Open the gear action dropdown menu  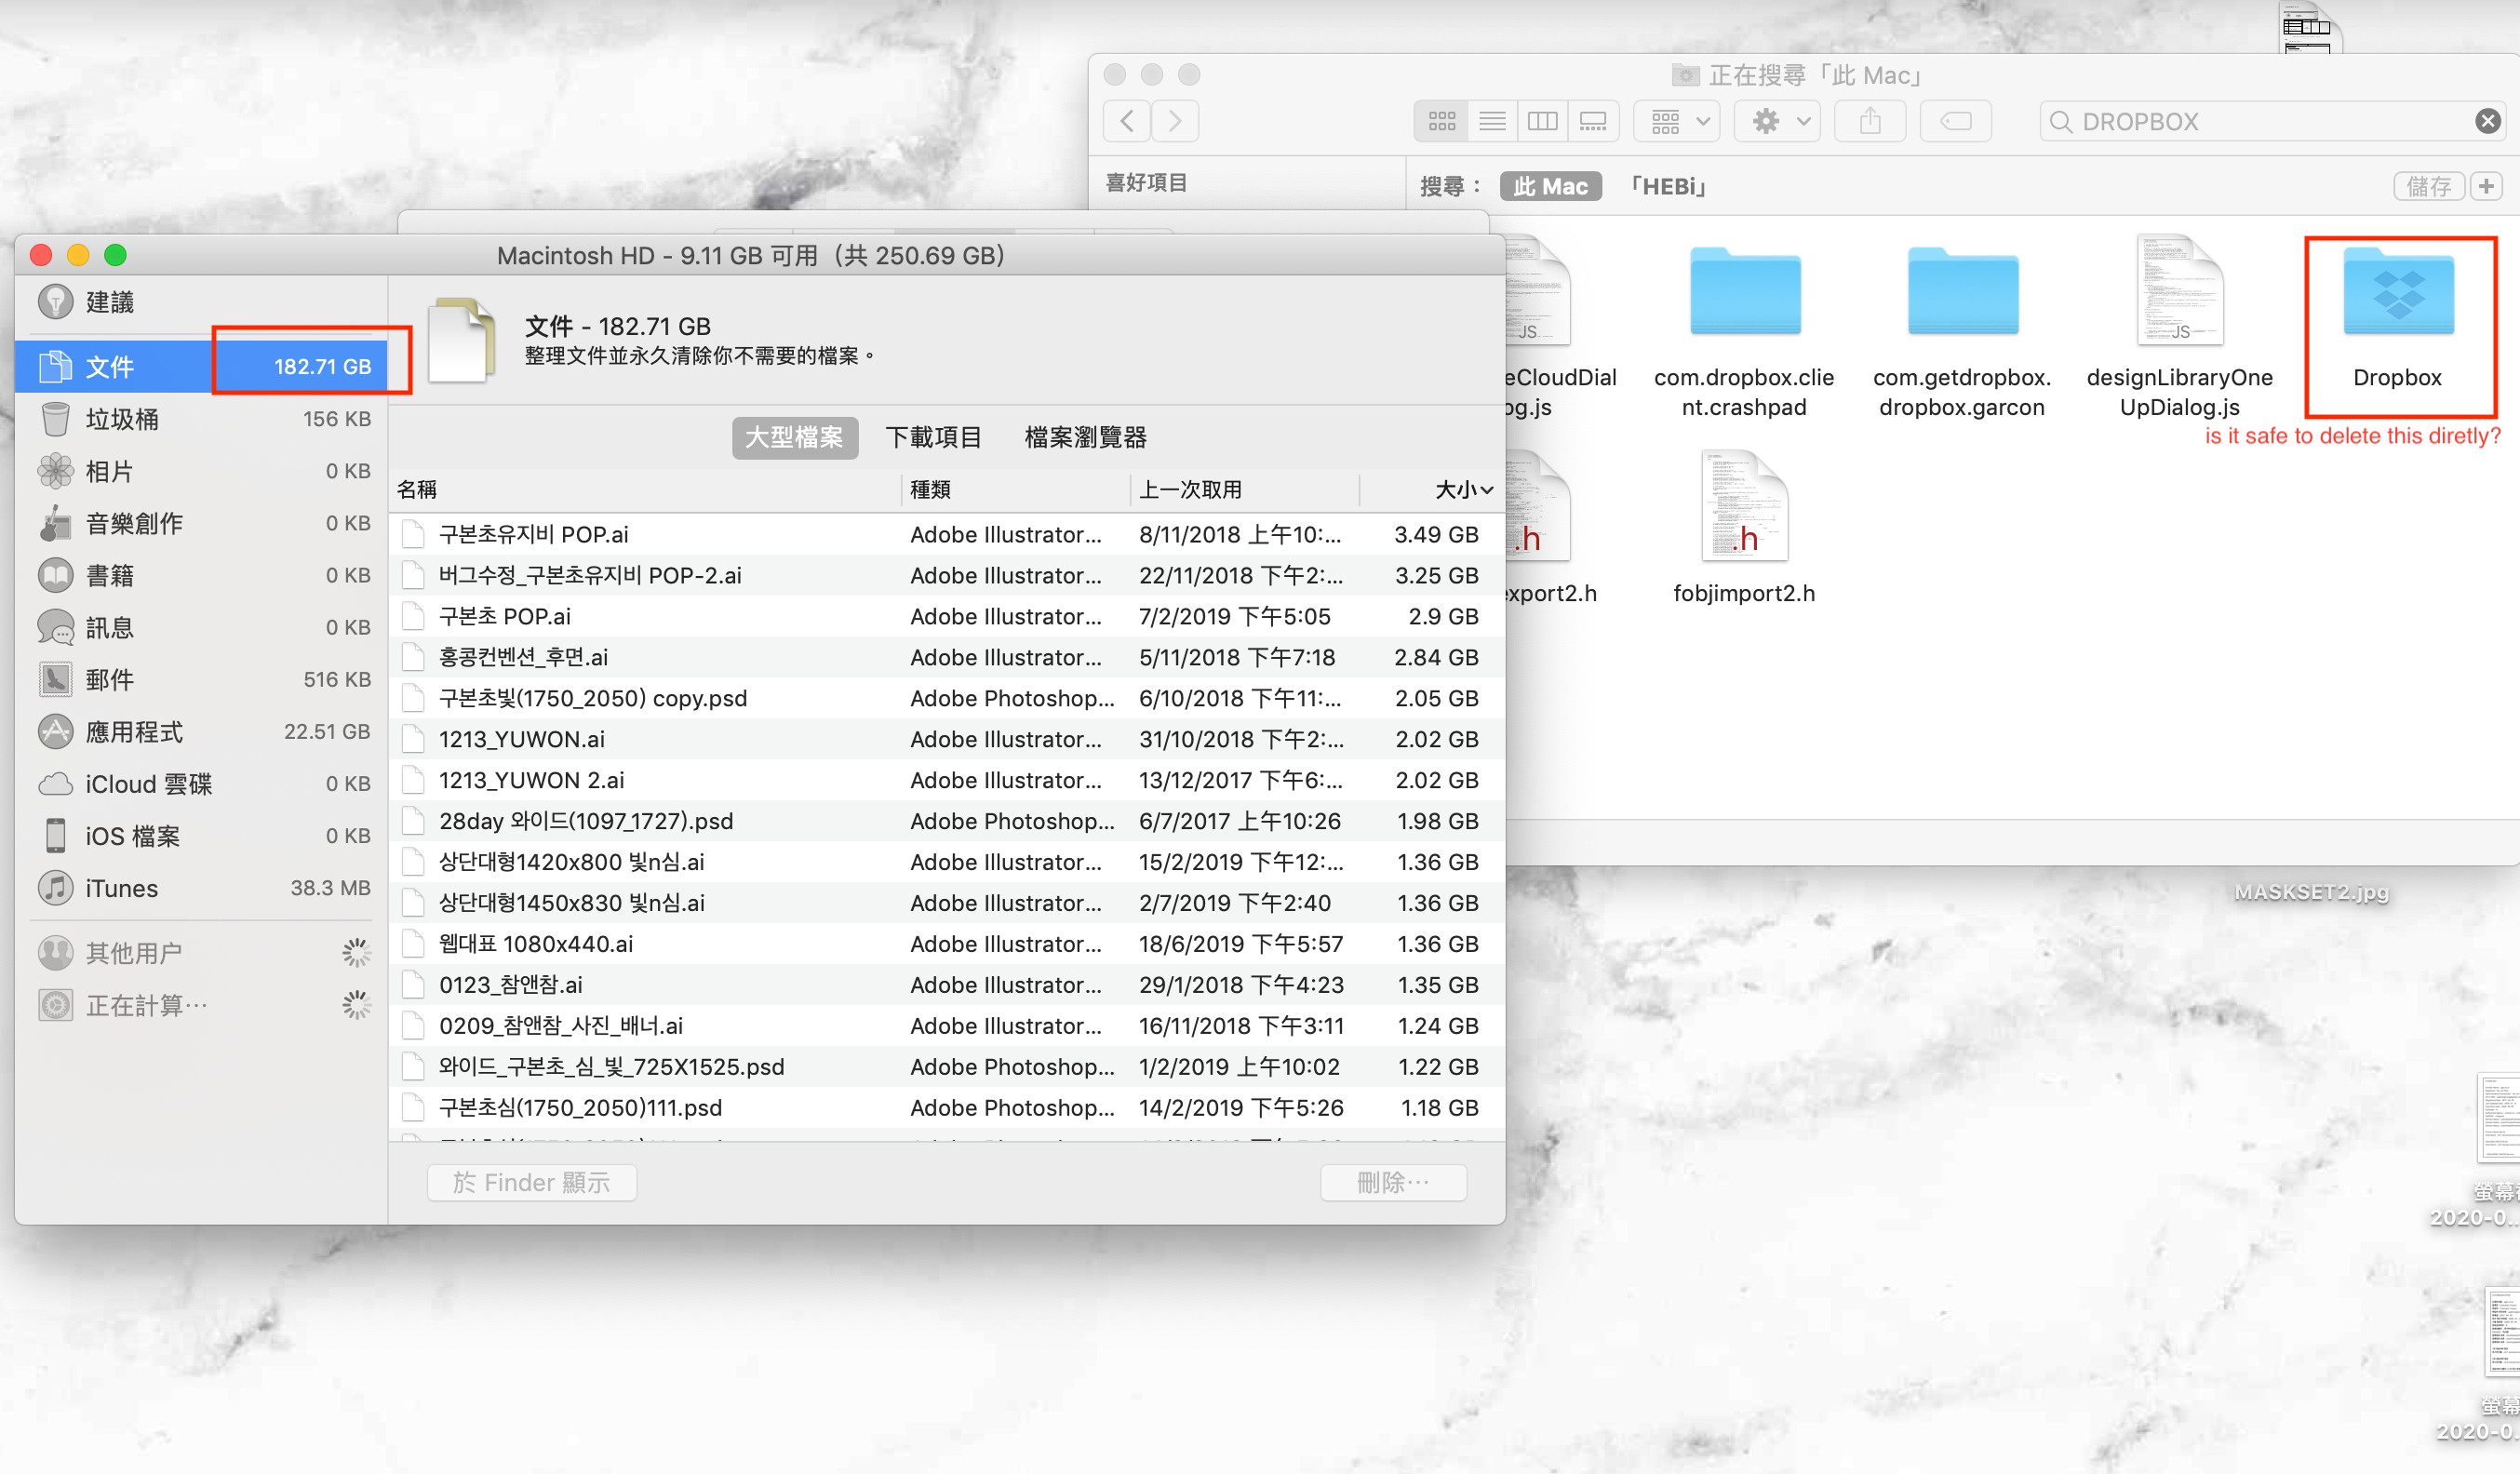[1777, 122]
